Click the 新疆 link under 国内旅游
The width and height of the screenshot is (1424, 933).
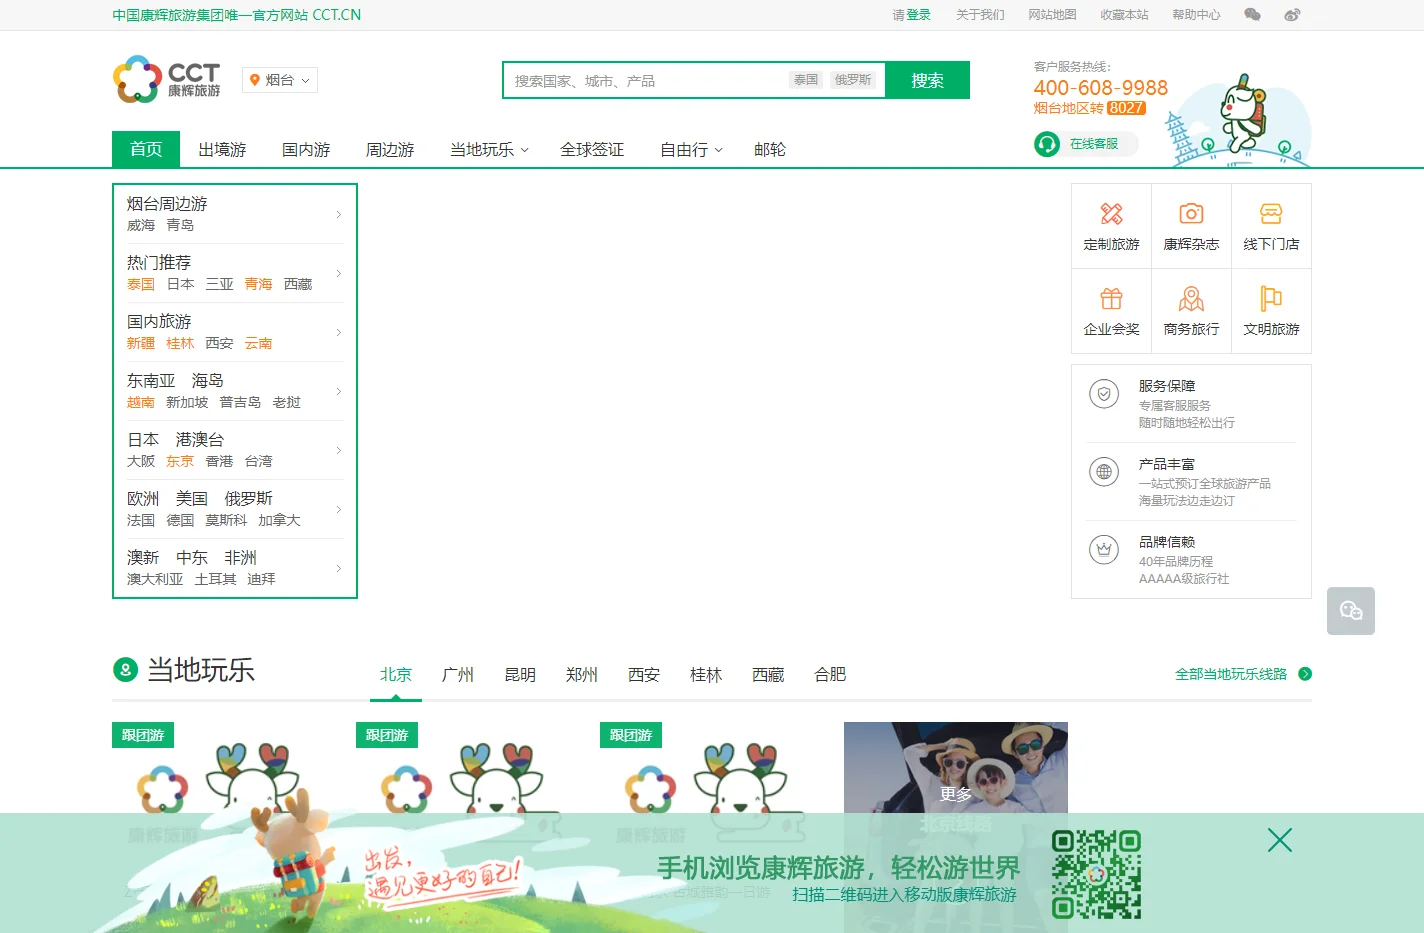pyautogui.click(x=141, y=344)
